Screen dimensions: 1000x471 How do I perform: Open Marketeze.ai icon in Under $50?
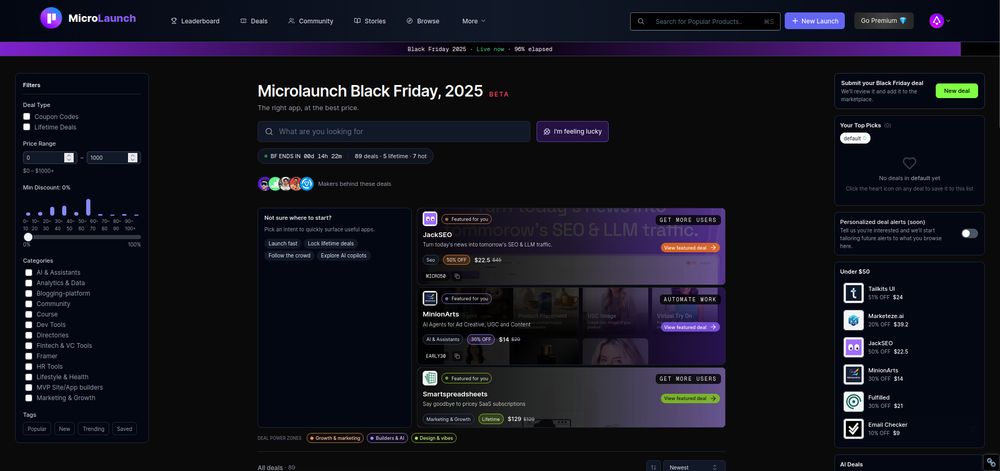853,320
